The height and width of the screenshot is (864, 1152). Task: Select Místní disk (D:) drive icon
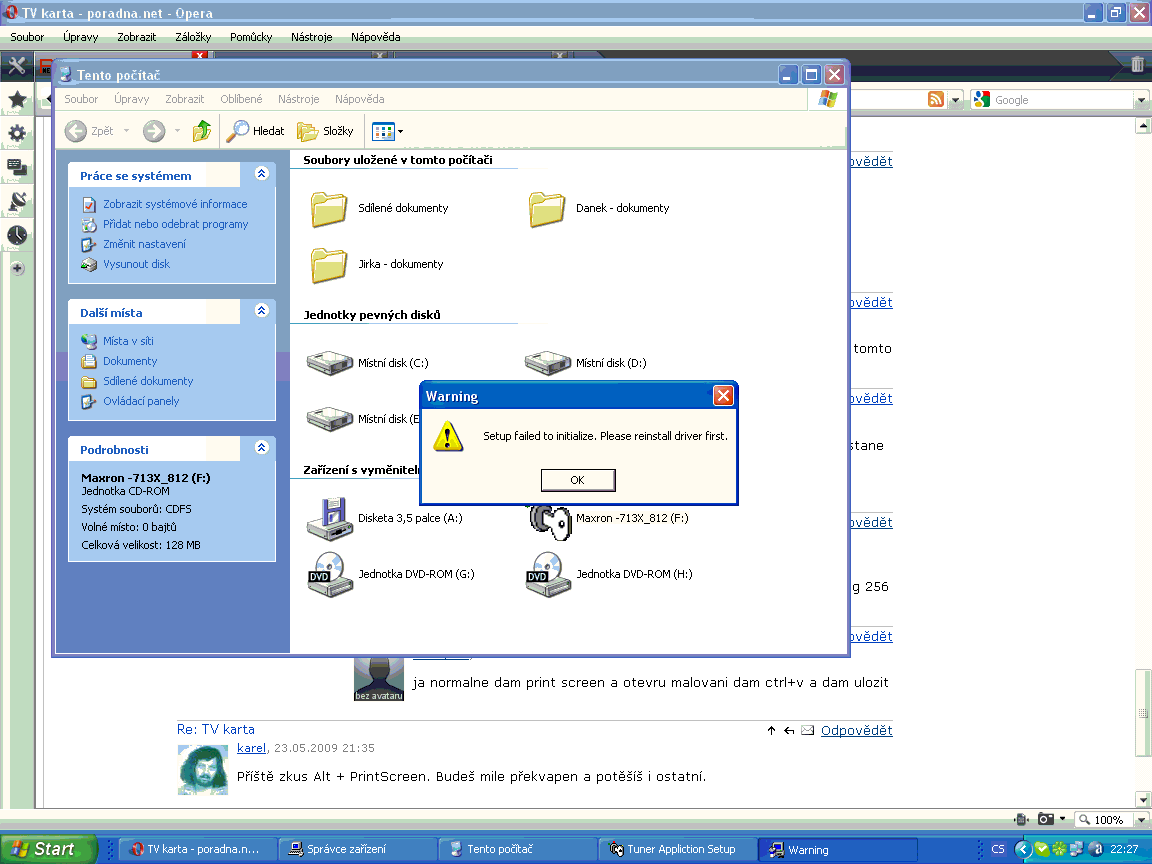click(547, 363)
